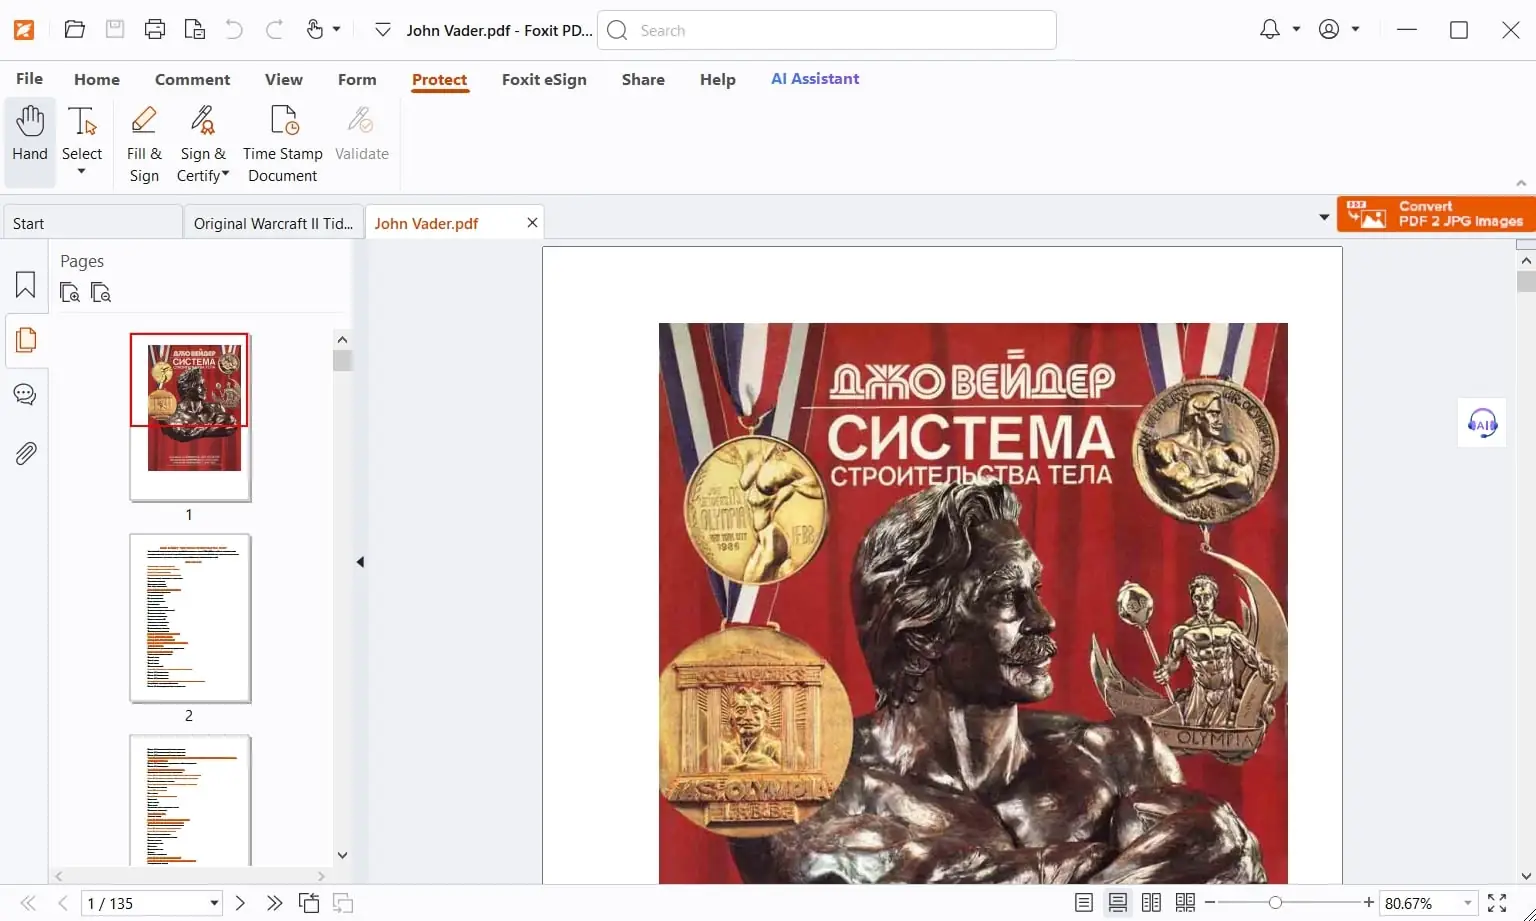Open the floating AI assistant chat icon

tap(1482, 423)
